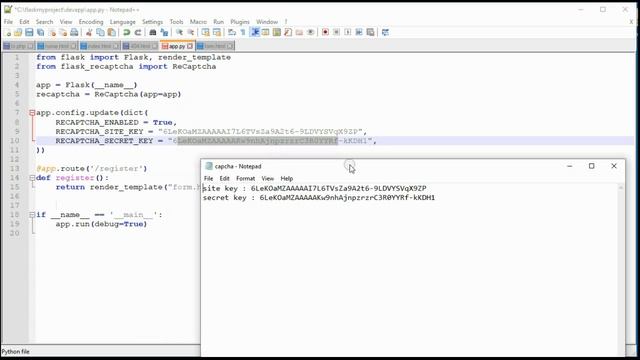Open the Function List icon
The width and height of the screenshot is (640, 360).
click(x=288, y=32)
